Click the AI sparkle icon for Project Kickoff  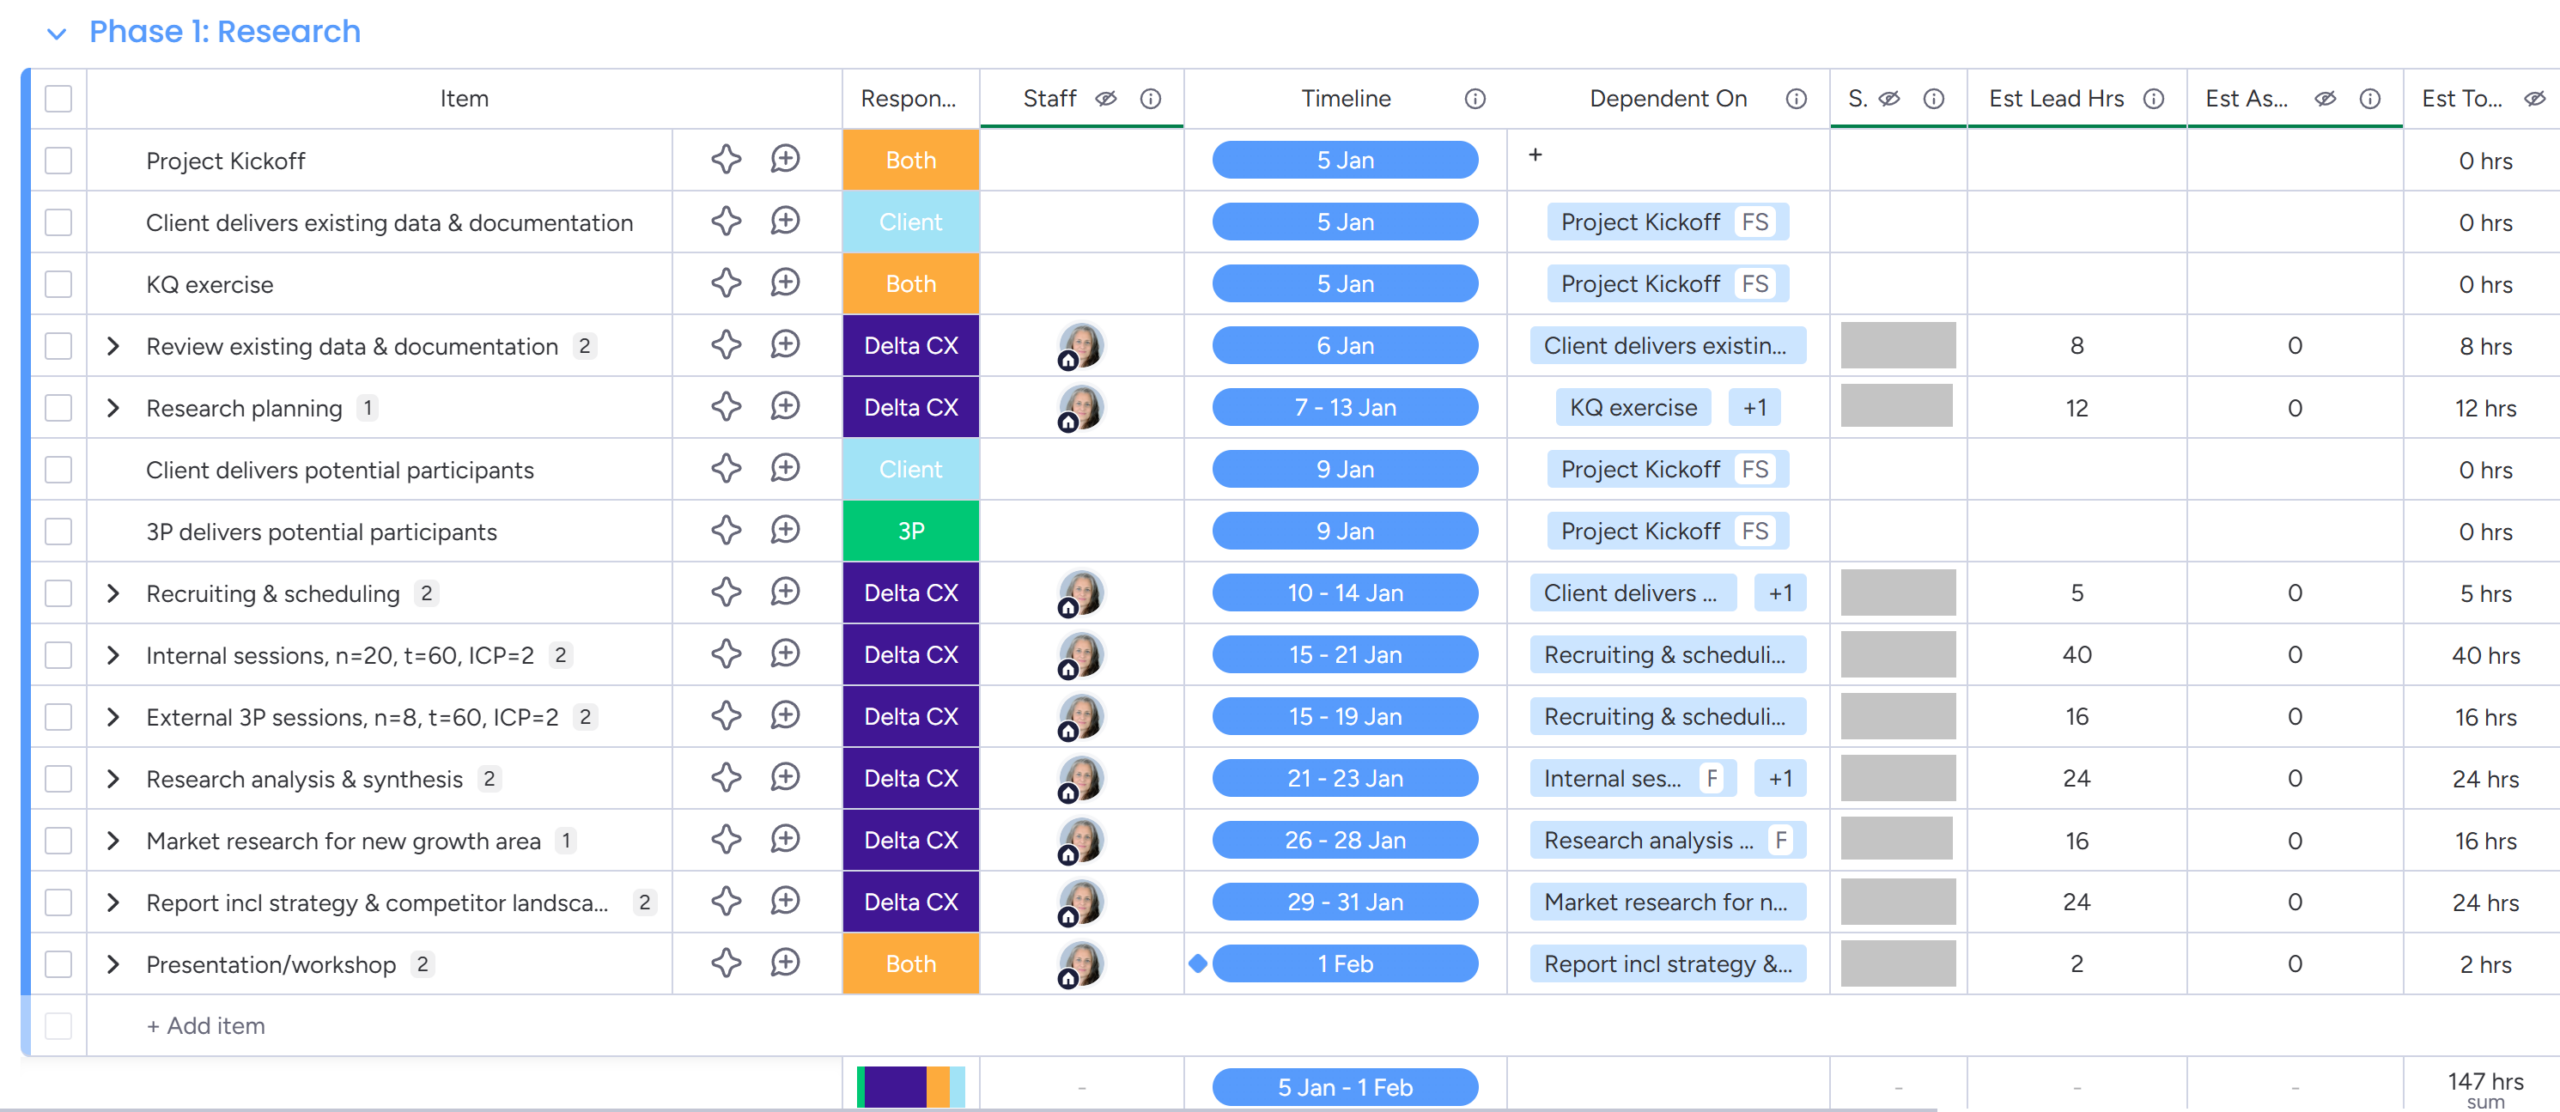(726, 159)
